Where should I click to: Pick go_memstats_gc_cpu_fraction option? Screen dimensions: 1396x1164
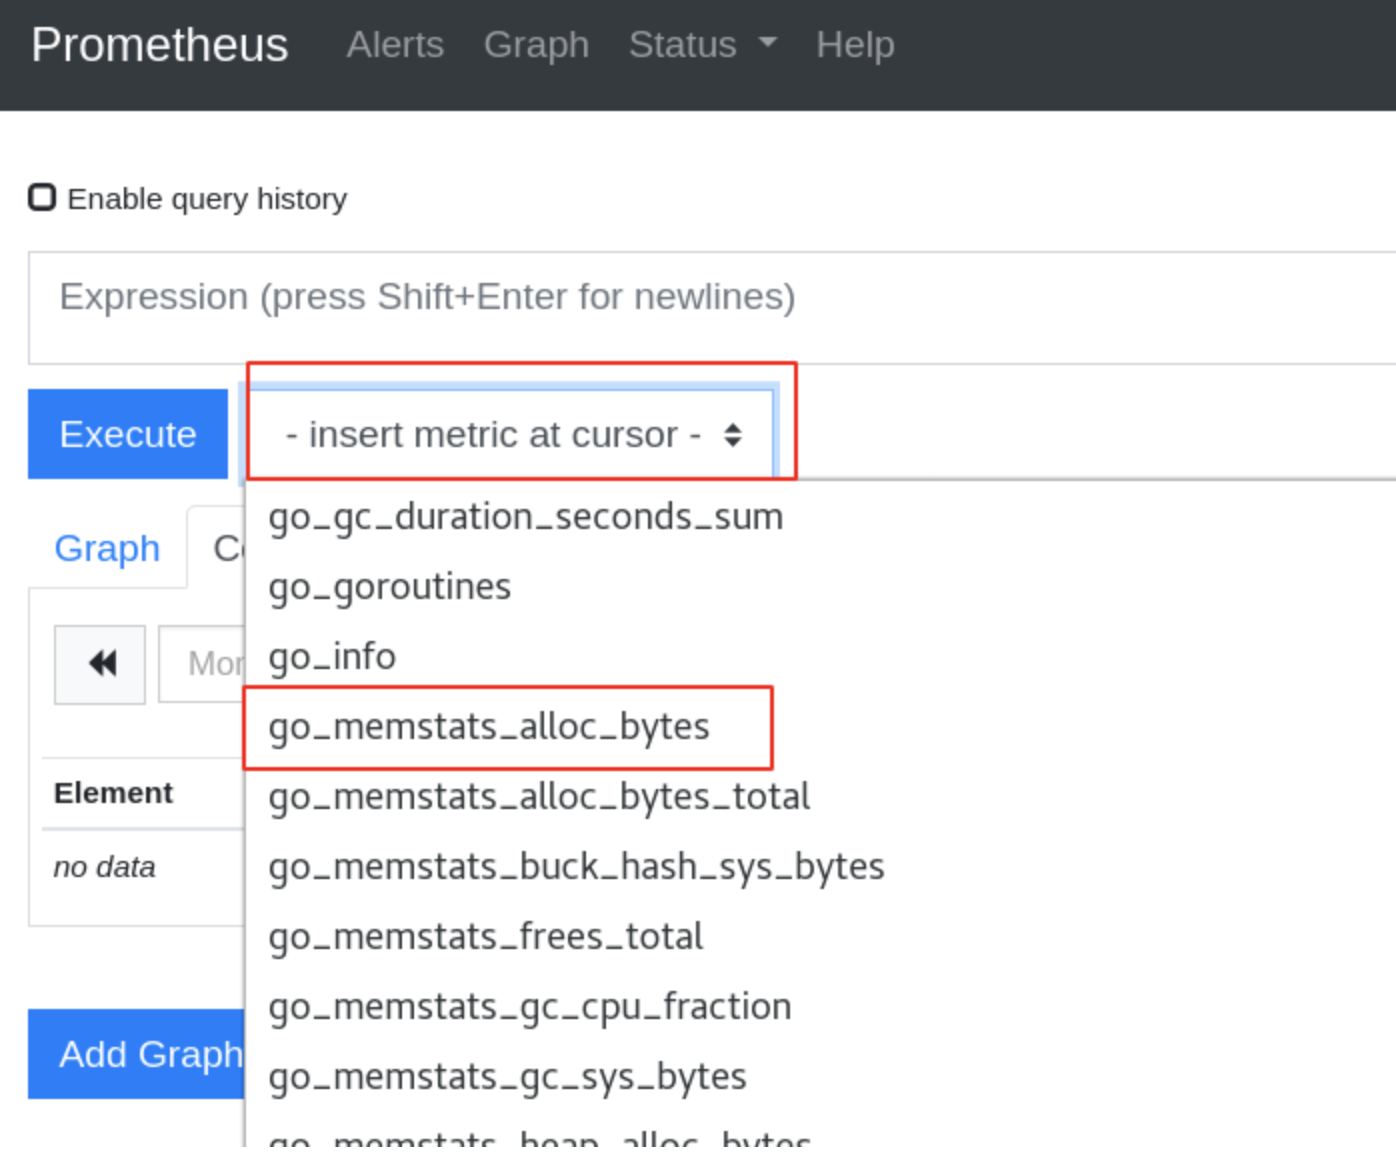coord(530,1007)
